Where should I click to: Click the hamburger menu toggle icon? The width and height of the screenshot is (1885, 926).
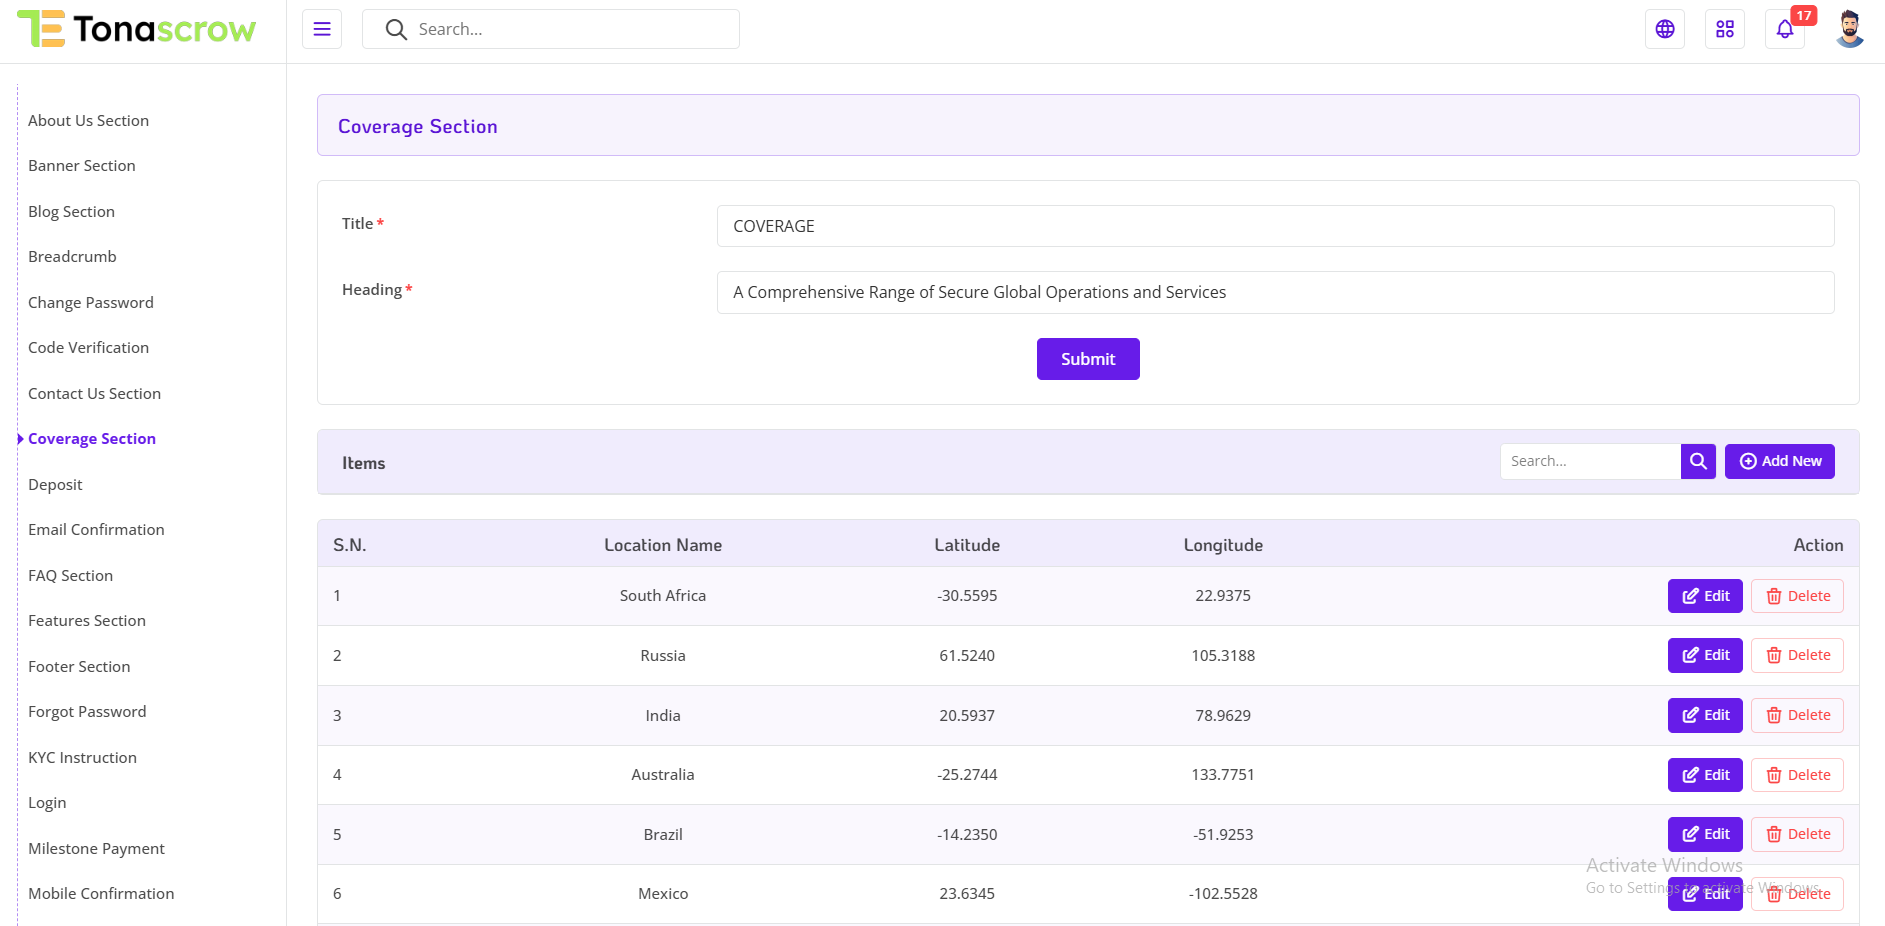322,29
